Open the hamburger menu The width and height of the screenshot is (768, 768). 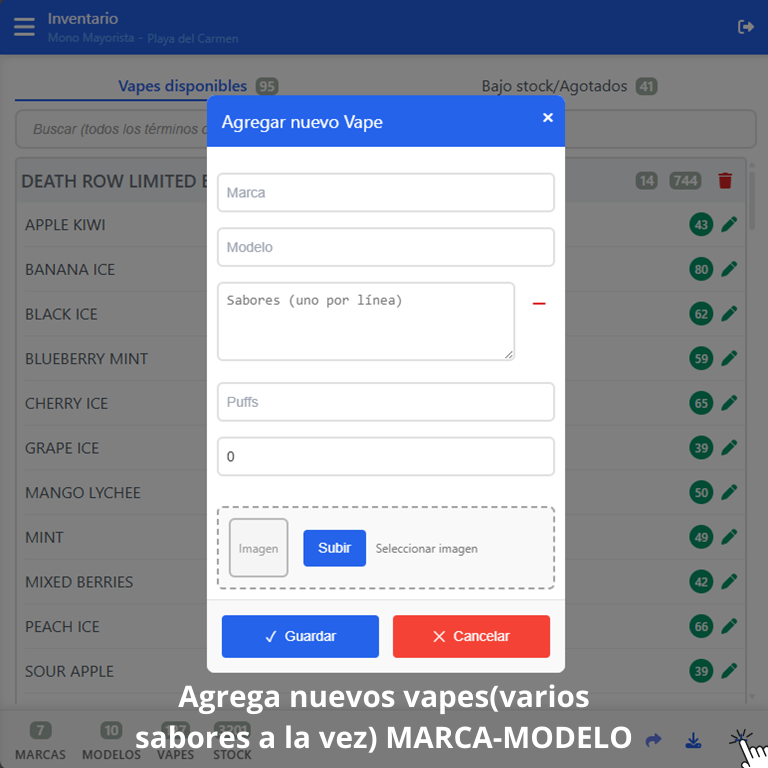(x=24, y=27)
